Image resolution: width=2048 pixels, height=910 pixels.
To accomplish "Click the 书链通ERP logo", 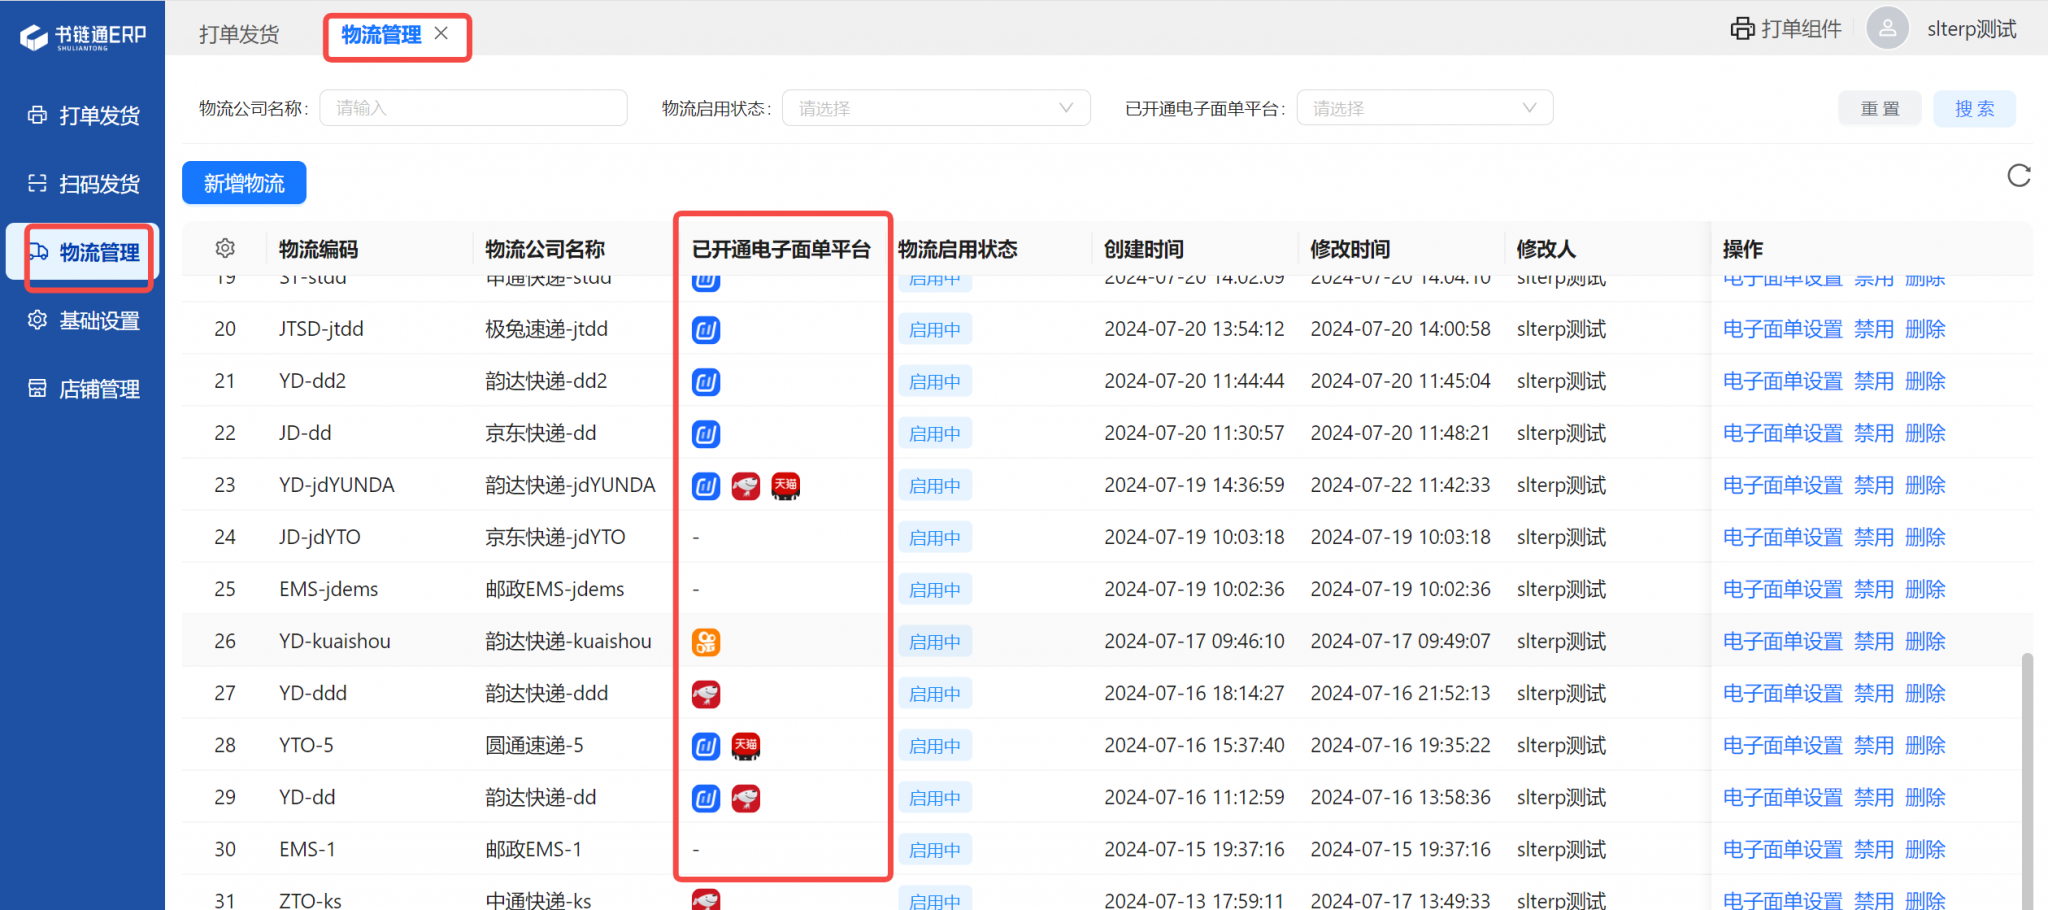I will (x=83, y=37).
